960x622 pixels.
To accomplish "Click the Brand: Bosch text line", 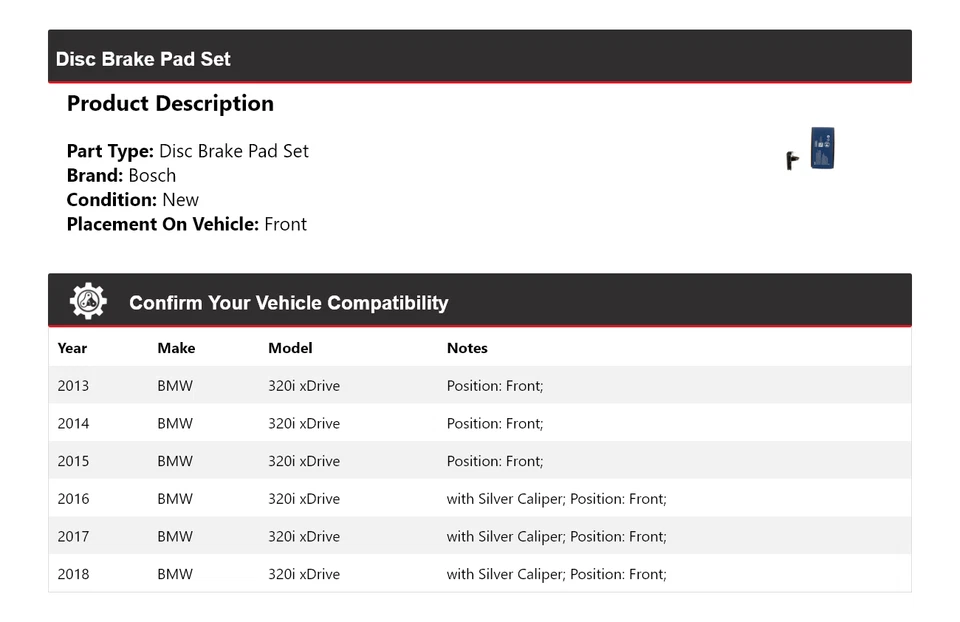I will (x=121, y=176).
